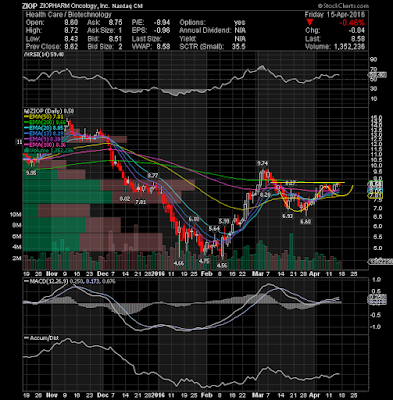Click the 5.99 price annotation

(224, 221)
